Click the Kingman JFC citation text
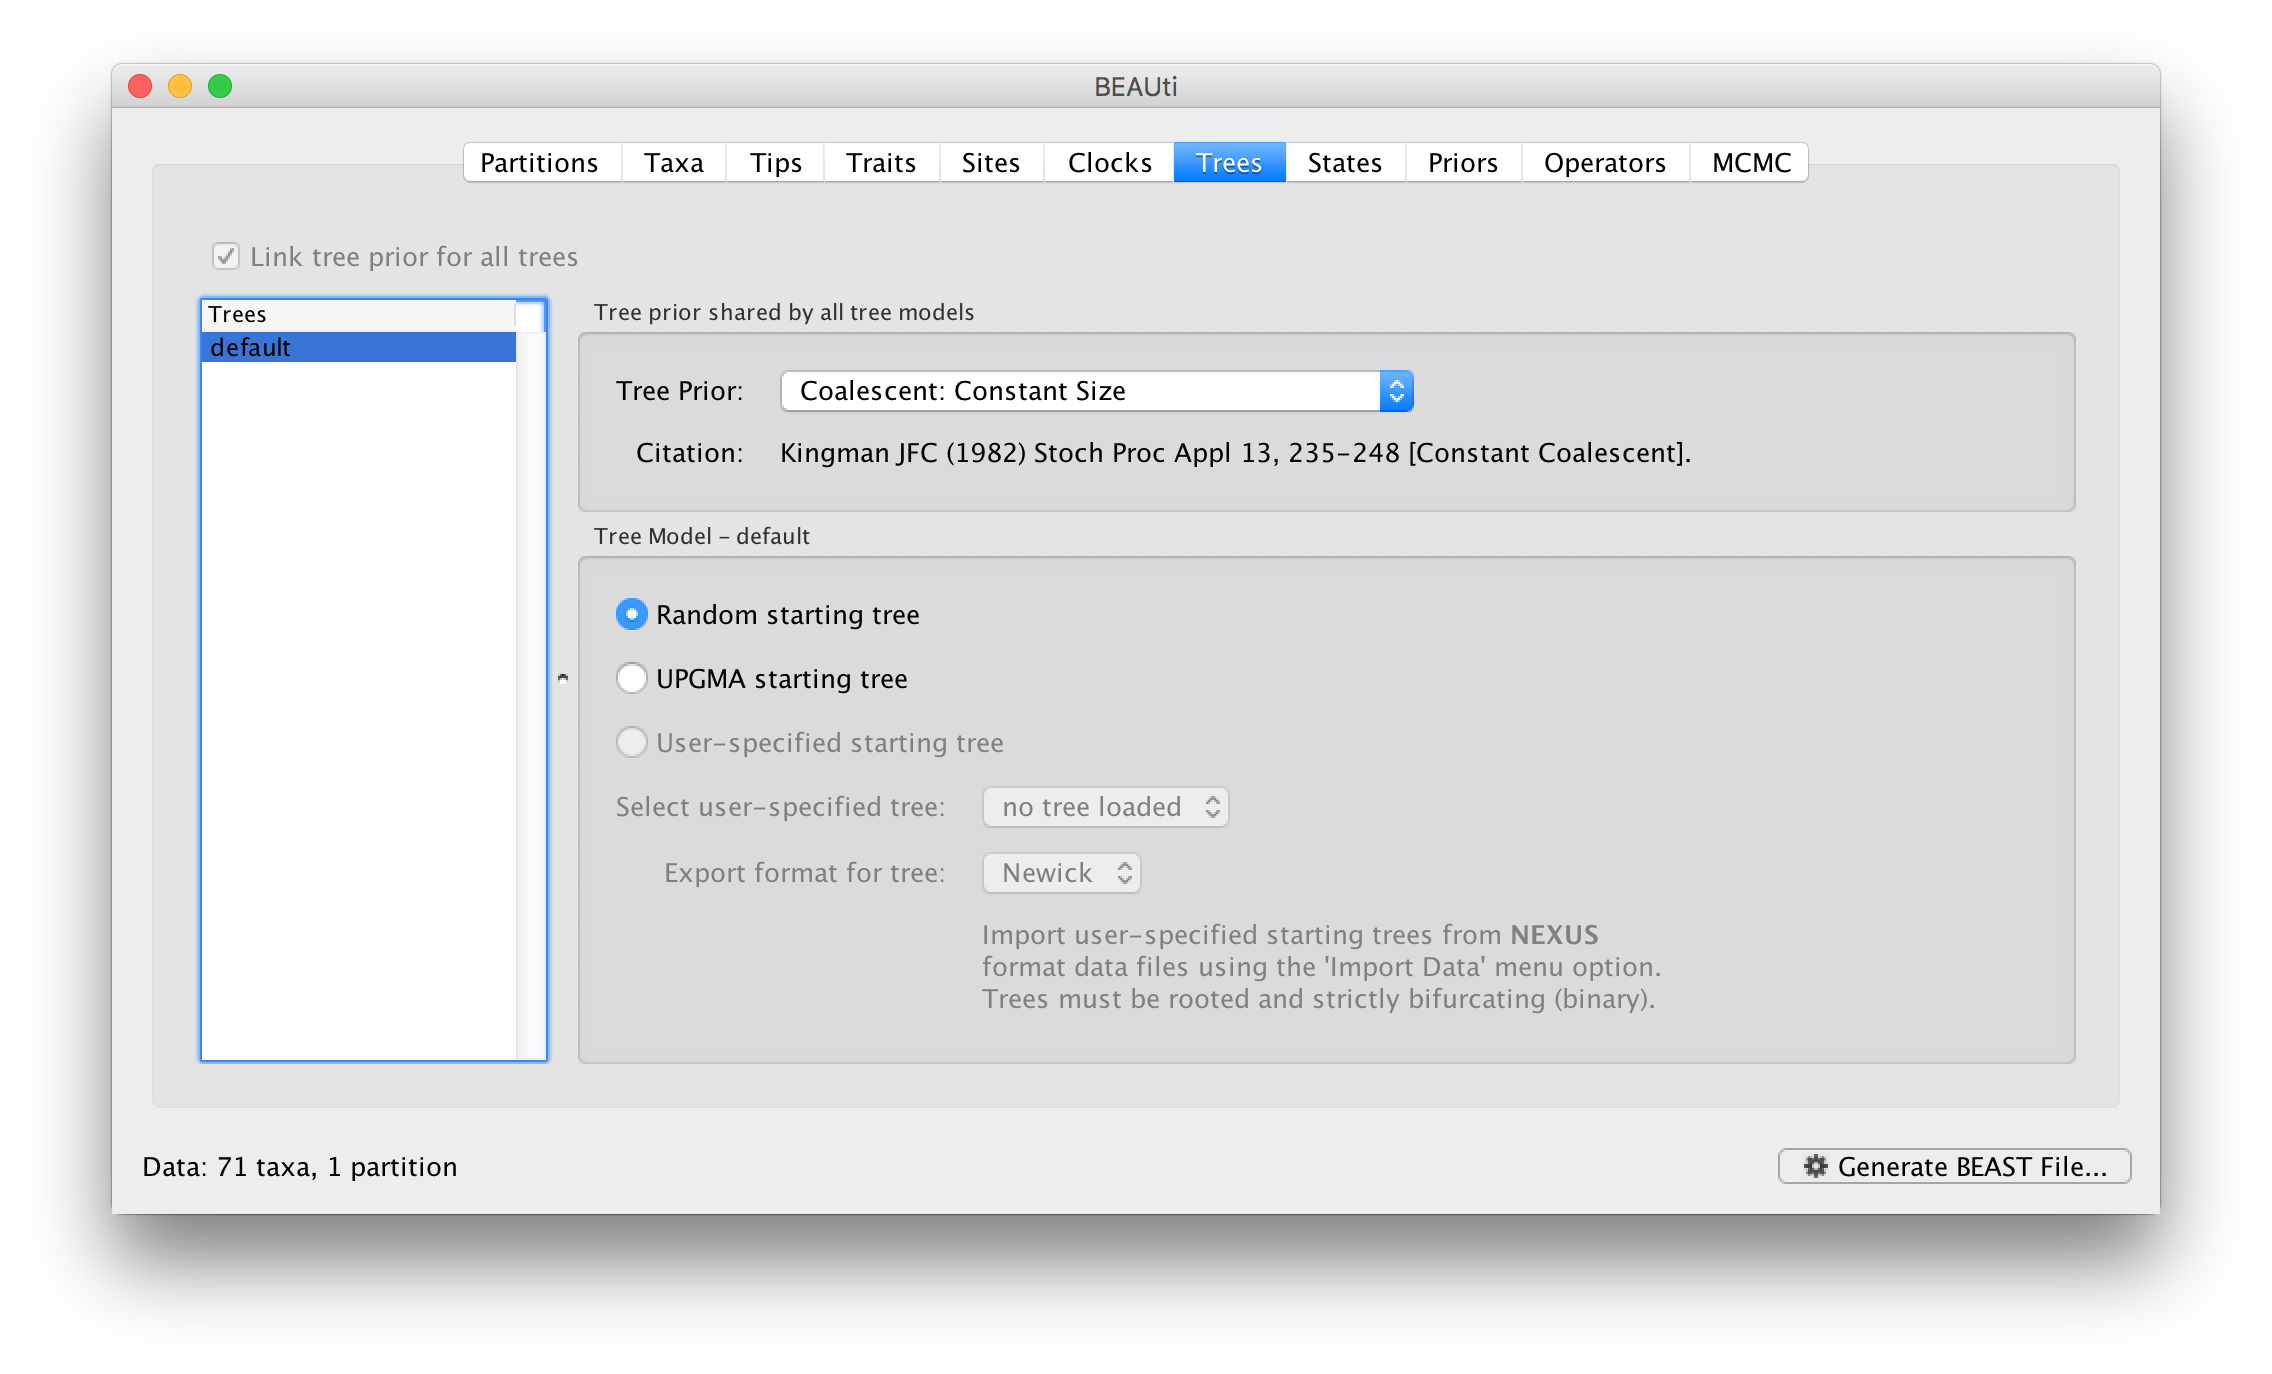Screen dimensions: 2272x1374 (x=1235, y=453)
